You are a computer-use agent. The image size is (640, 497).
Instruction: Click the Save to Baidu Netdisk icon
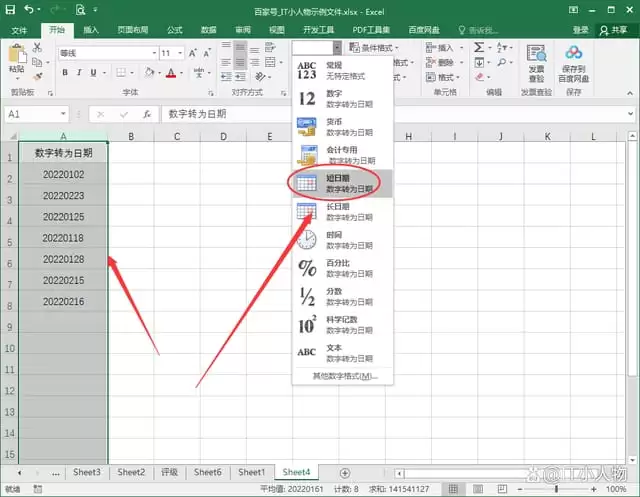tap(573, 64)
